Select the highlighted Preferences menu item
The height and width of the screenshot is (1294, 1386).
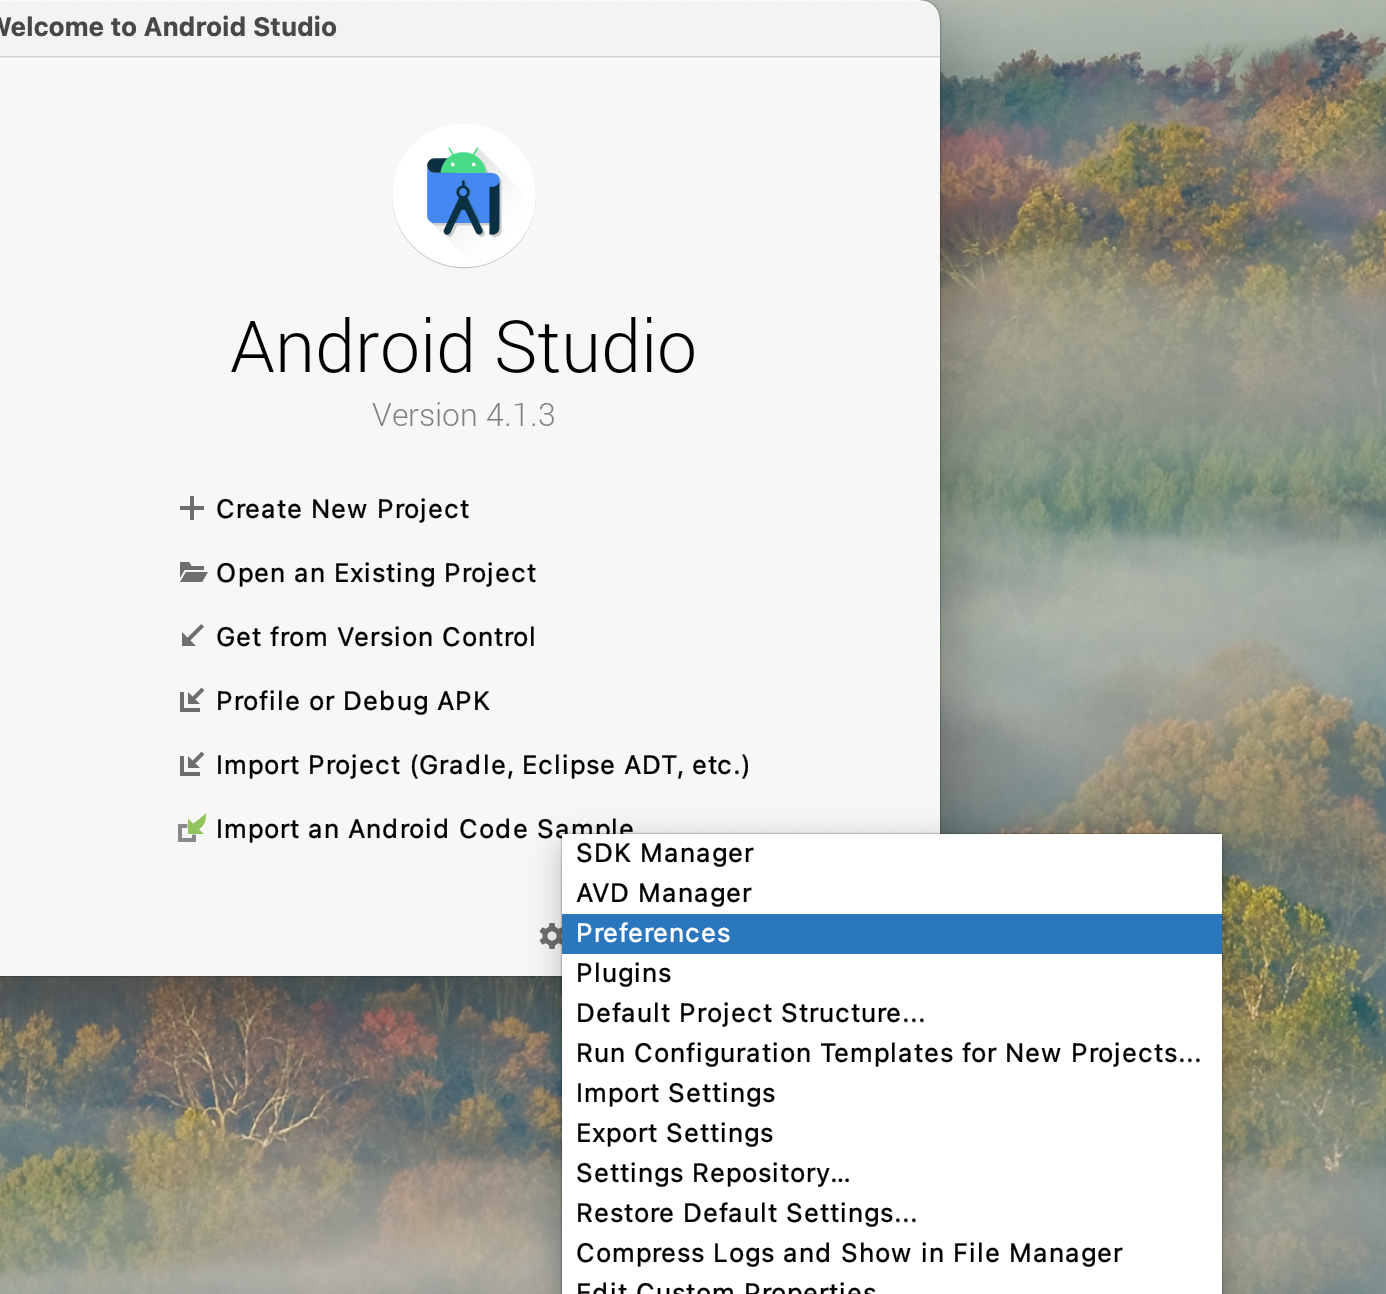pyautogui.click(x=892, y=933)
